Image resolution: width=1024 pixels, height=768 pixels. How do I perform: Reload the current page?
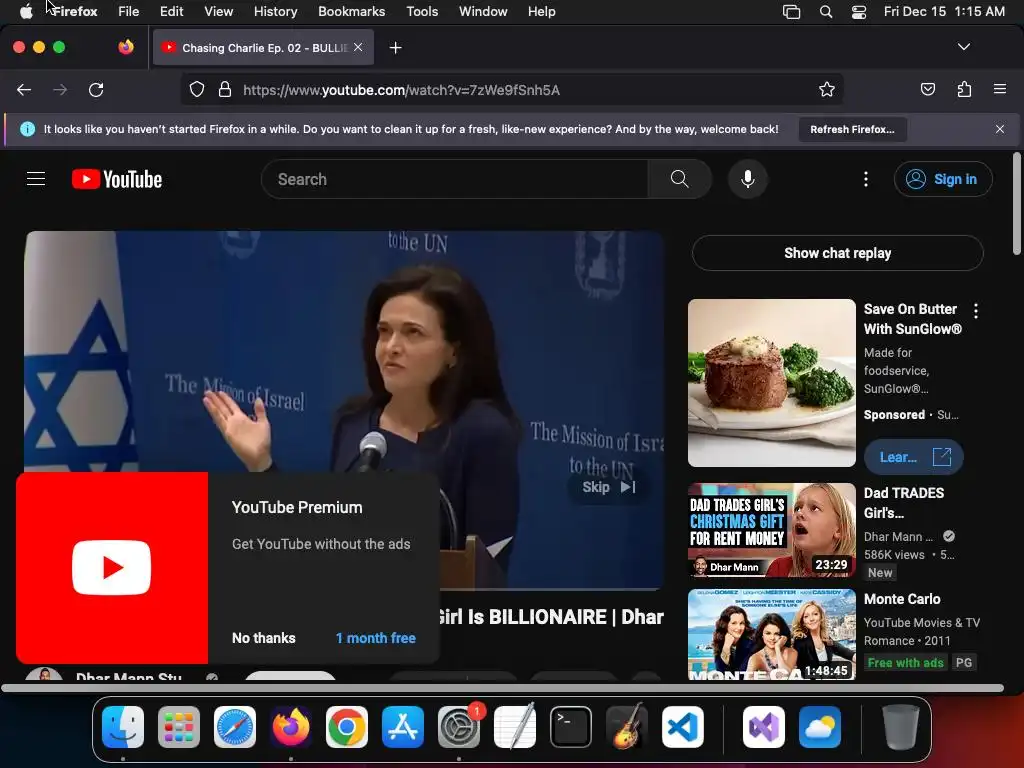point(96,90)
